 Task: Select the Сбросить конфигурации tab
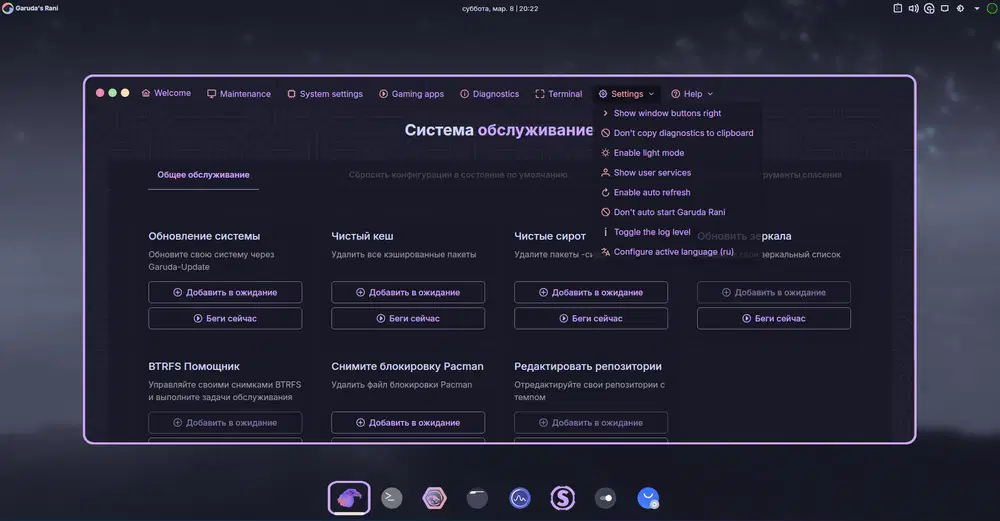tap(458, 175)
